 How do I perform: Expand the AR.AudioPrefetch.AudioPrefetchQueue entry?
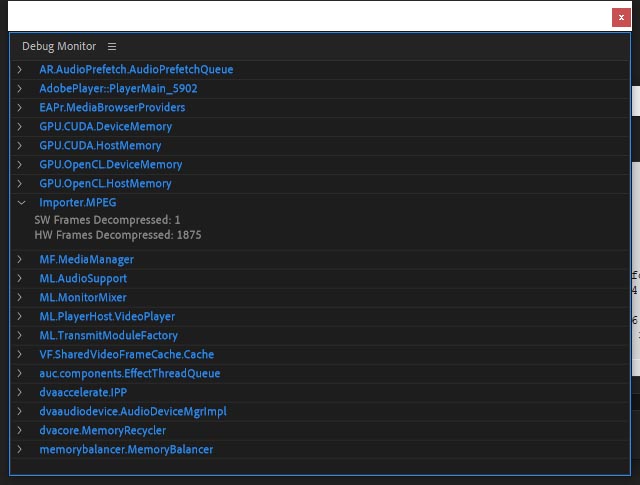(19, 70)
